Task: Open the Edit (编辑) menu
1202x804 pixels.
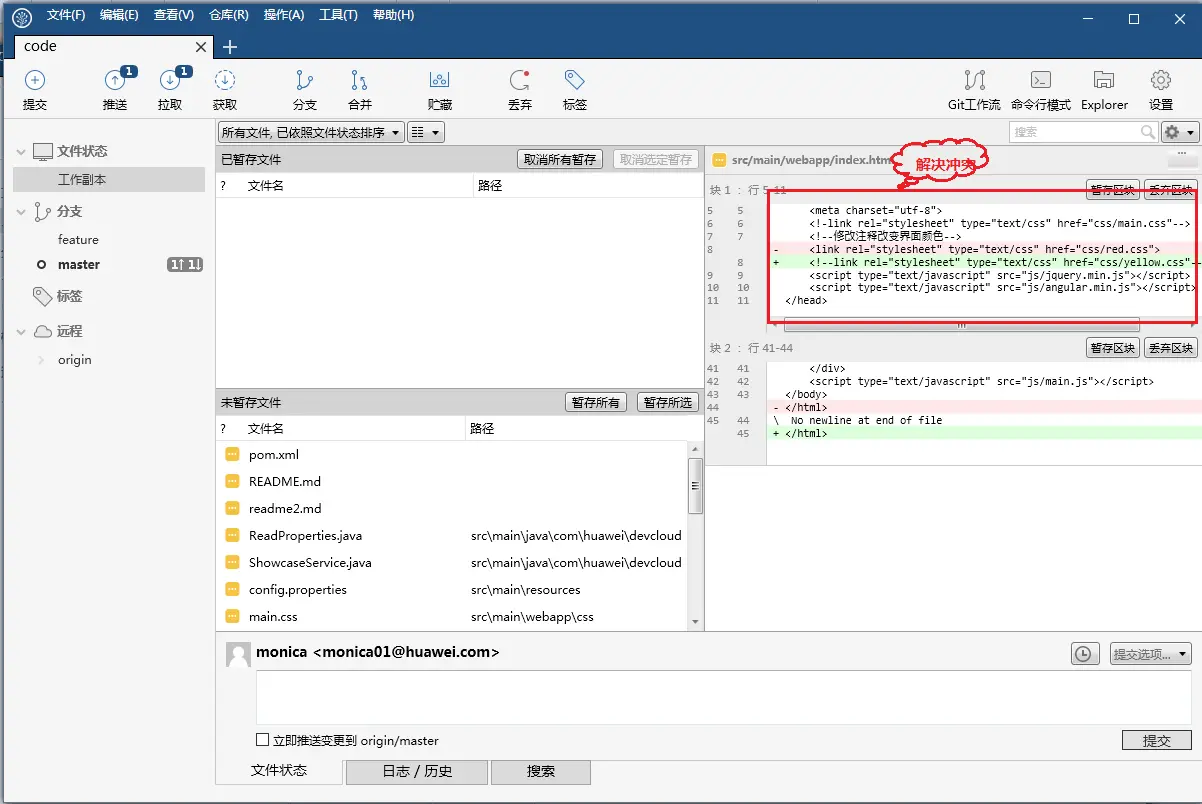Action: tap(120, 15)
